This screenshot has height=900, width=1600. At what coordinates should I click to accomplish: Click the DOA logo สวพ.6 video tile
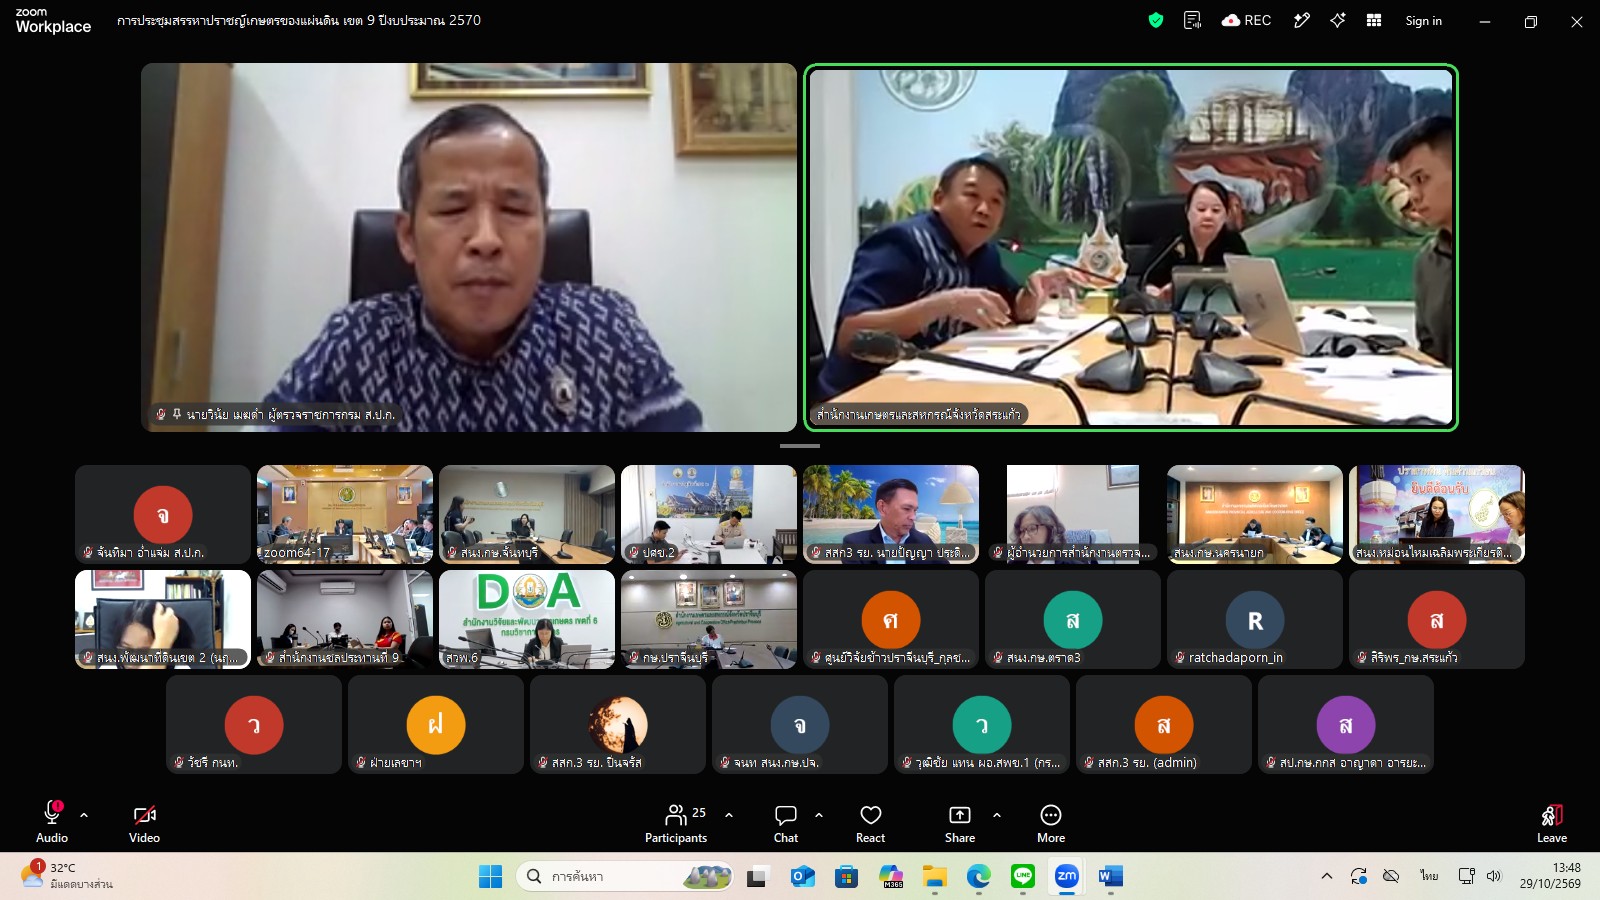pos(527,619)
